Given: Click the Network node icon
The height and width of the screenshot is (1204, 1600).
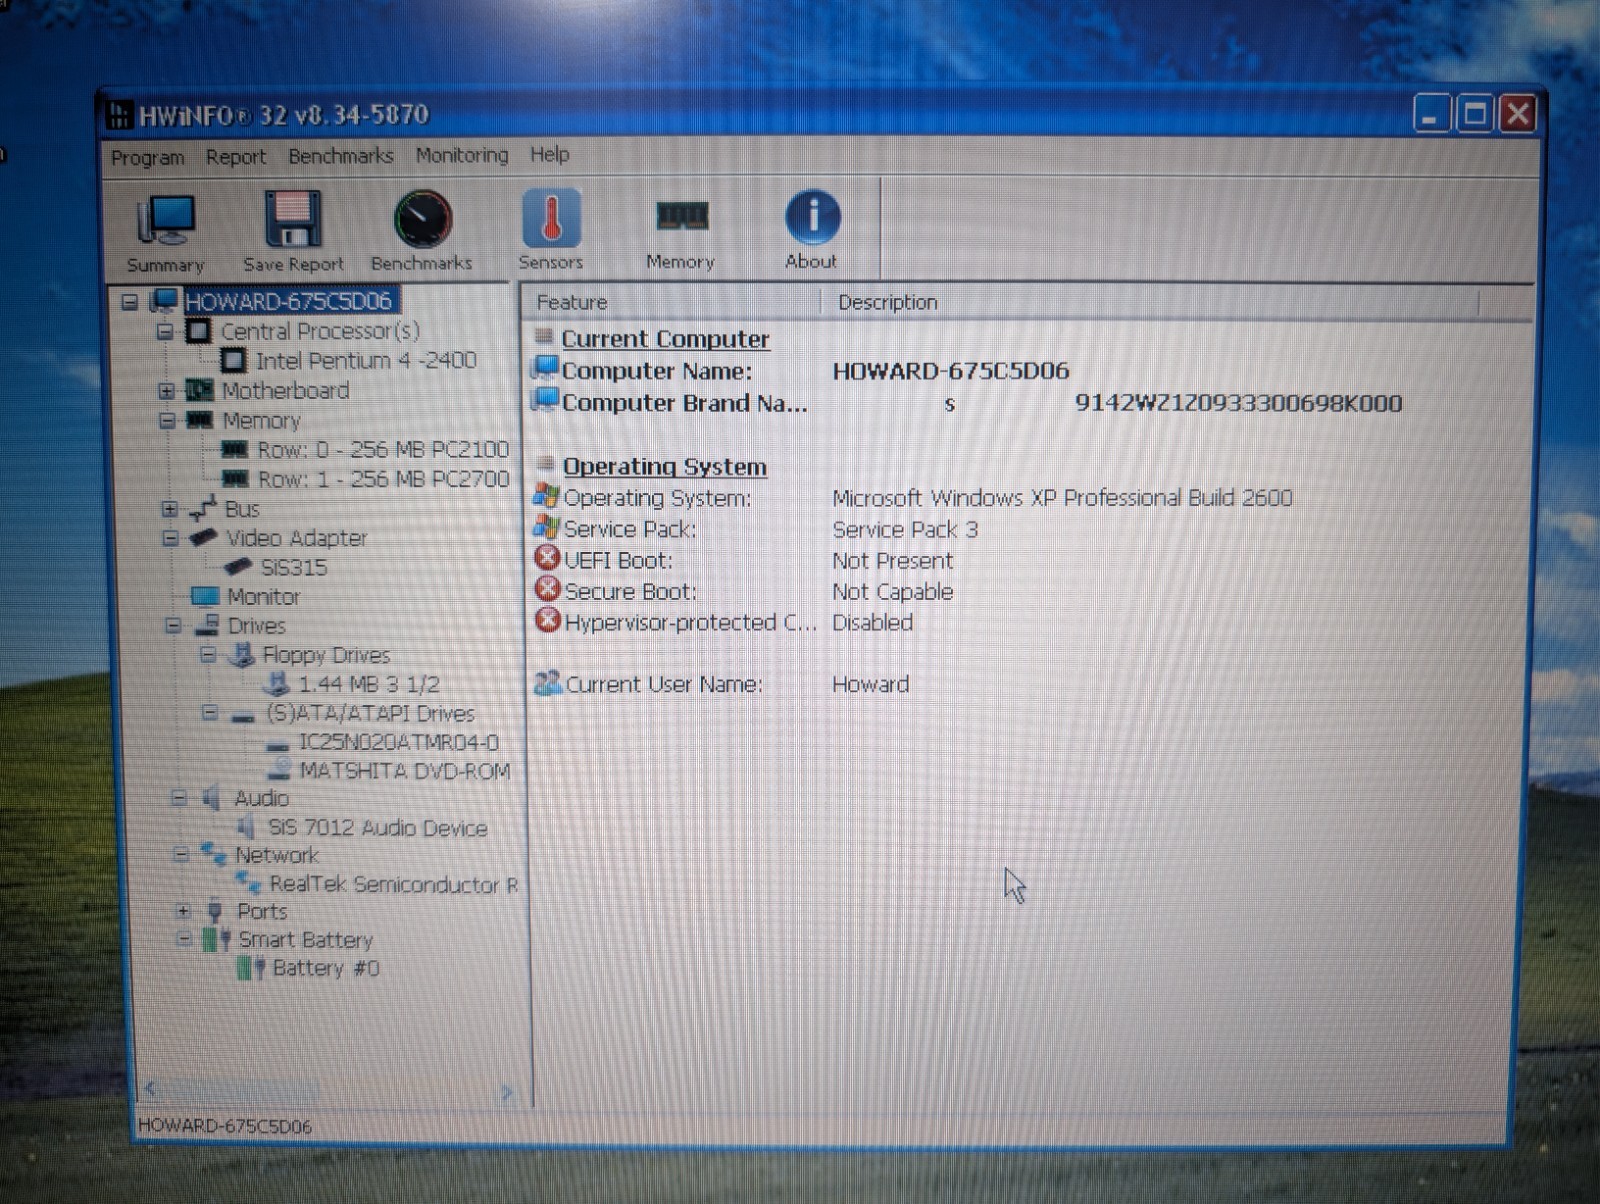Looking at the screenshot, I should pyautogui.click(x=213, y=854).
